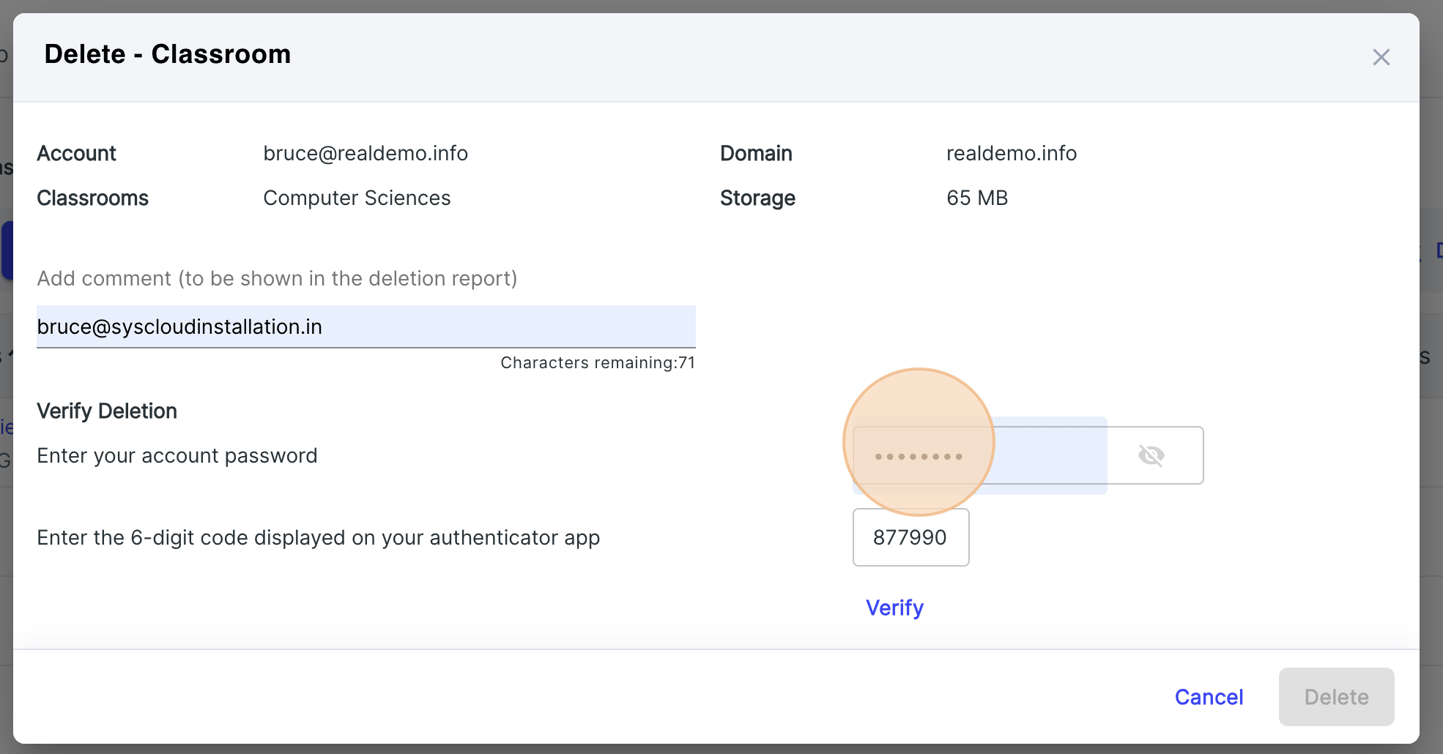Click the 65 MB storage value

pos(975,198)
